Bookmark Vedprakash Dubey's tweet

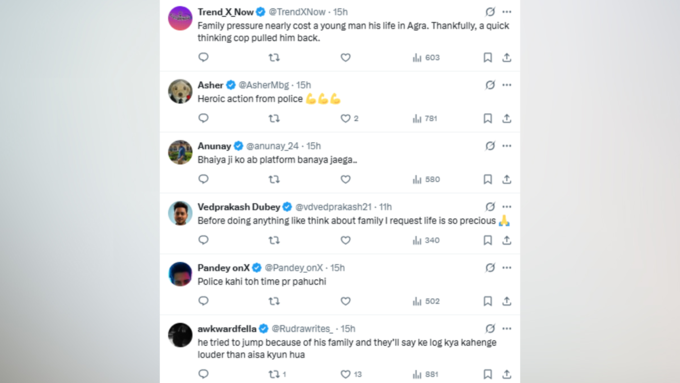[487, 240]
